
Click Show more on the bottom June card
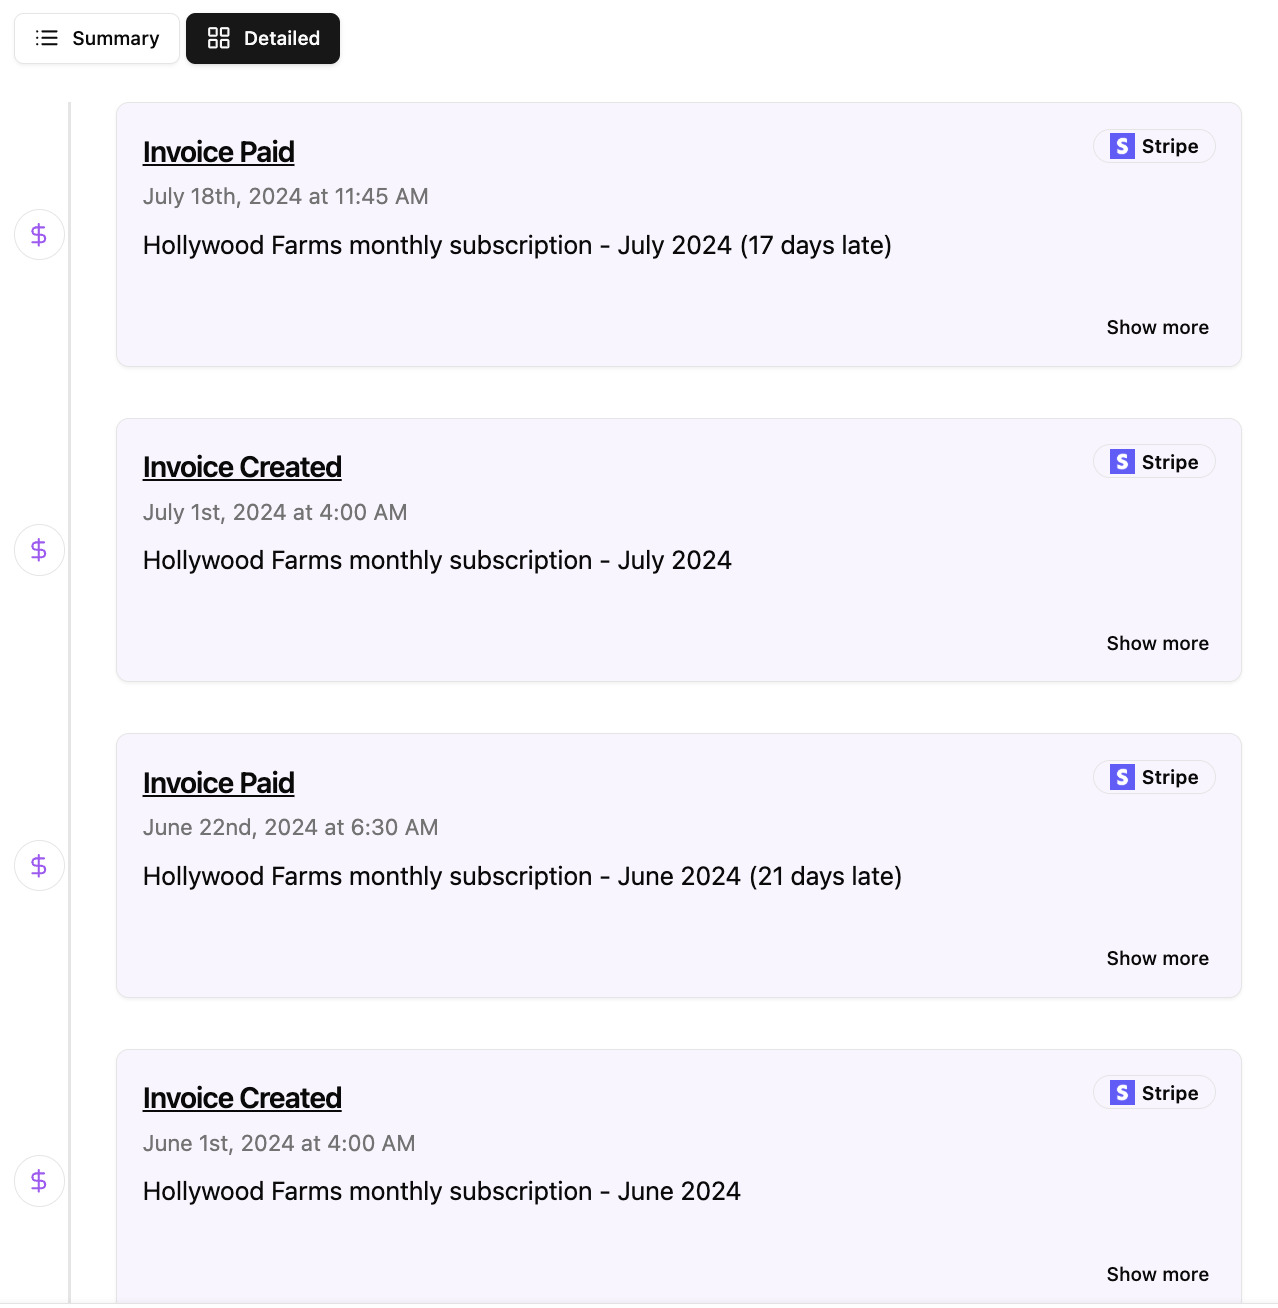click(x=1157, y=1274)
